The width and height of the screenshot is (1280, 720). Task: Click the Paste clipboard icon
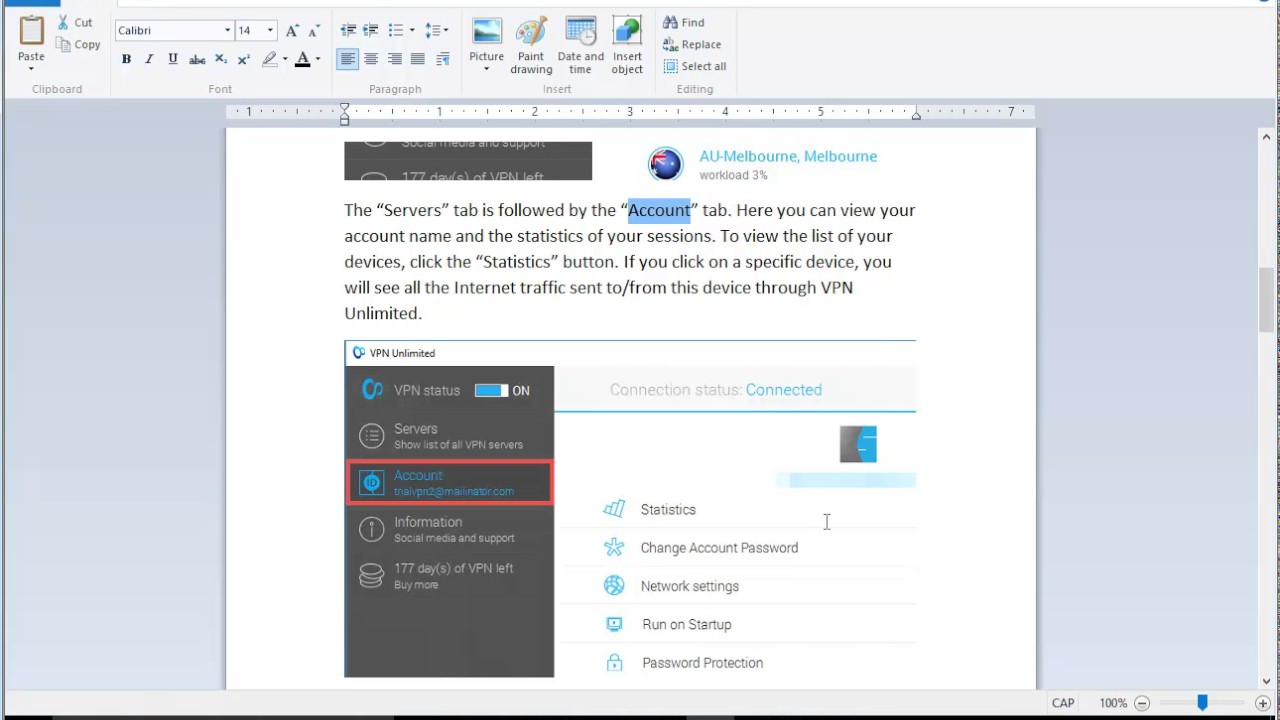pyautogui.click(x=31, y=32)
